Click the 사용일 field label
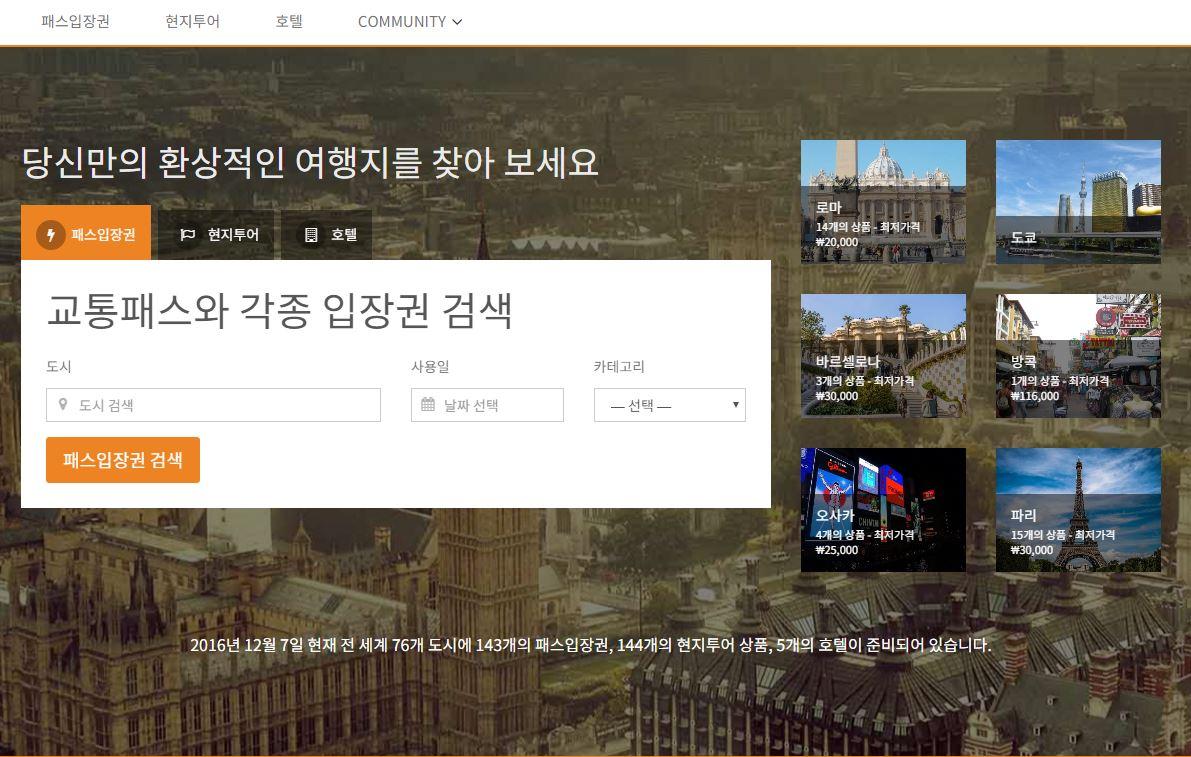The height and width of the screenshot is (757, 1191). [430, 366]
